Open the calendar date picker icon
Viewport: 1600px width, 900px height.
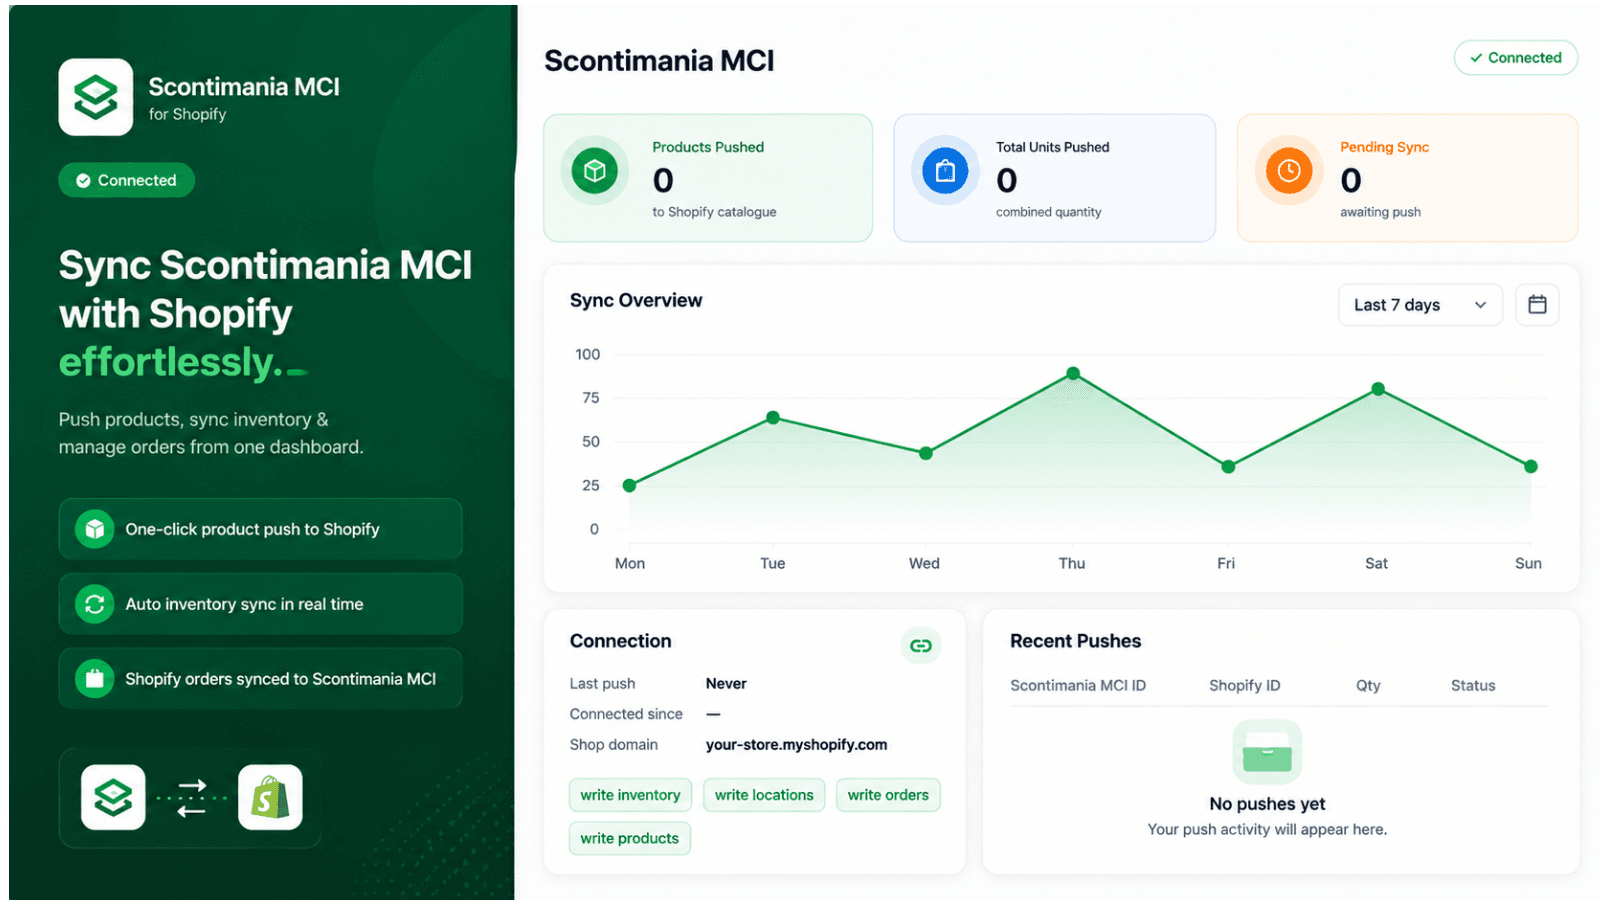(1537, 305)
